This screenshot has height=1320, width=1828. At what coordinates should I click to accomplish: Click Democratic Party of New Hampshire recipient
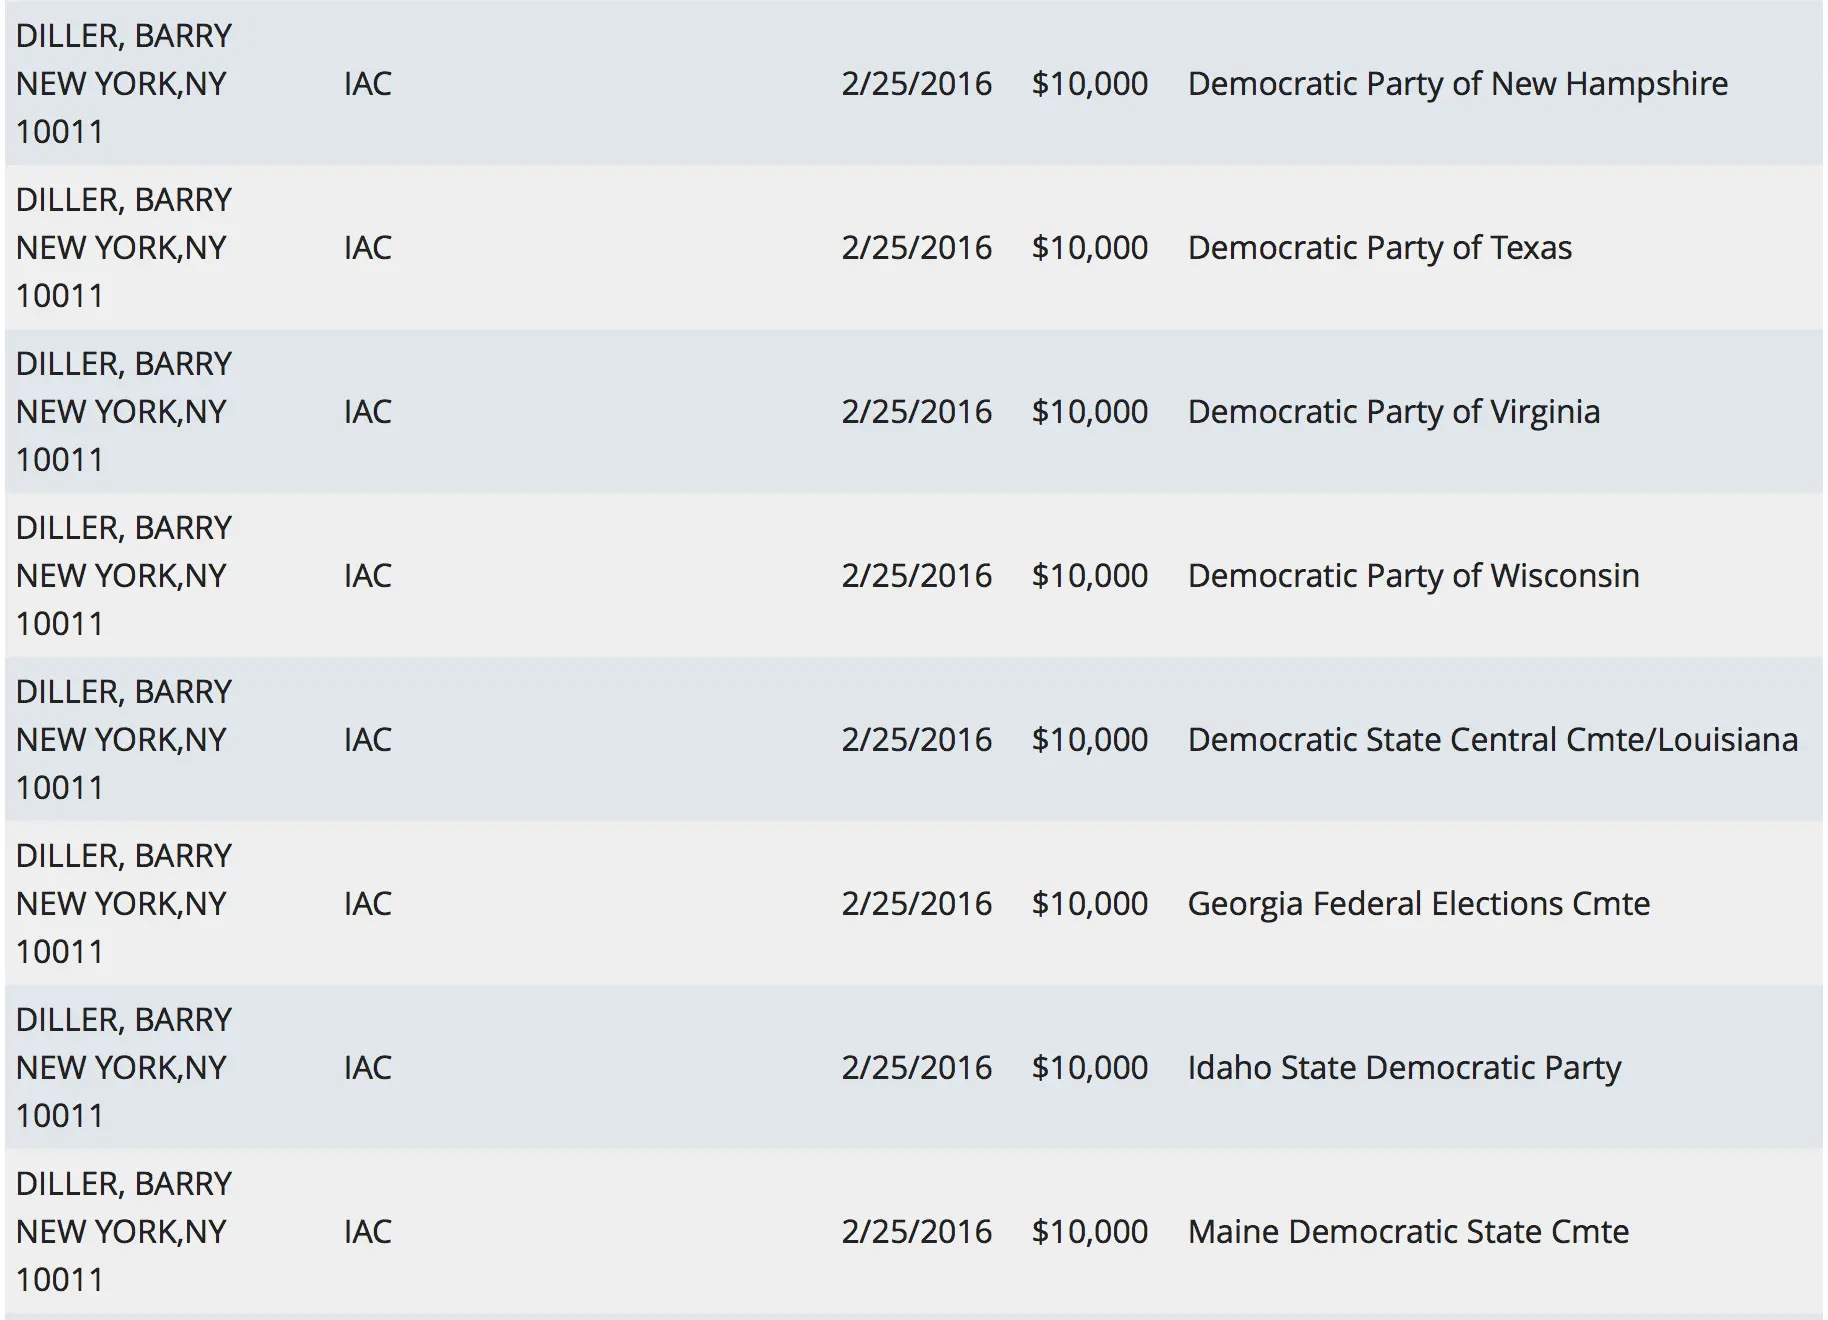click(1457, 84)
